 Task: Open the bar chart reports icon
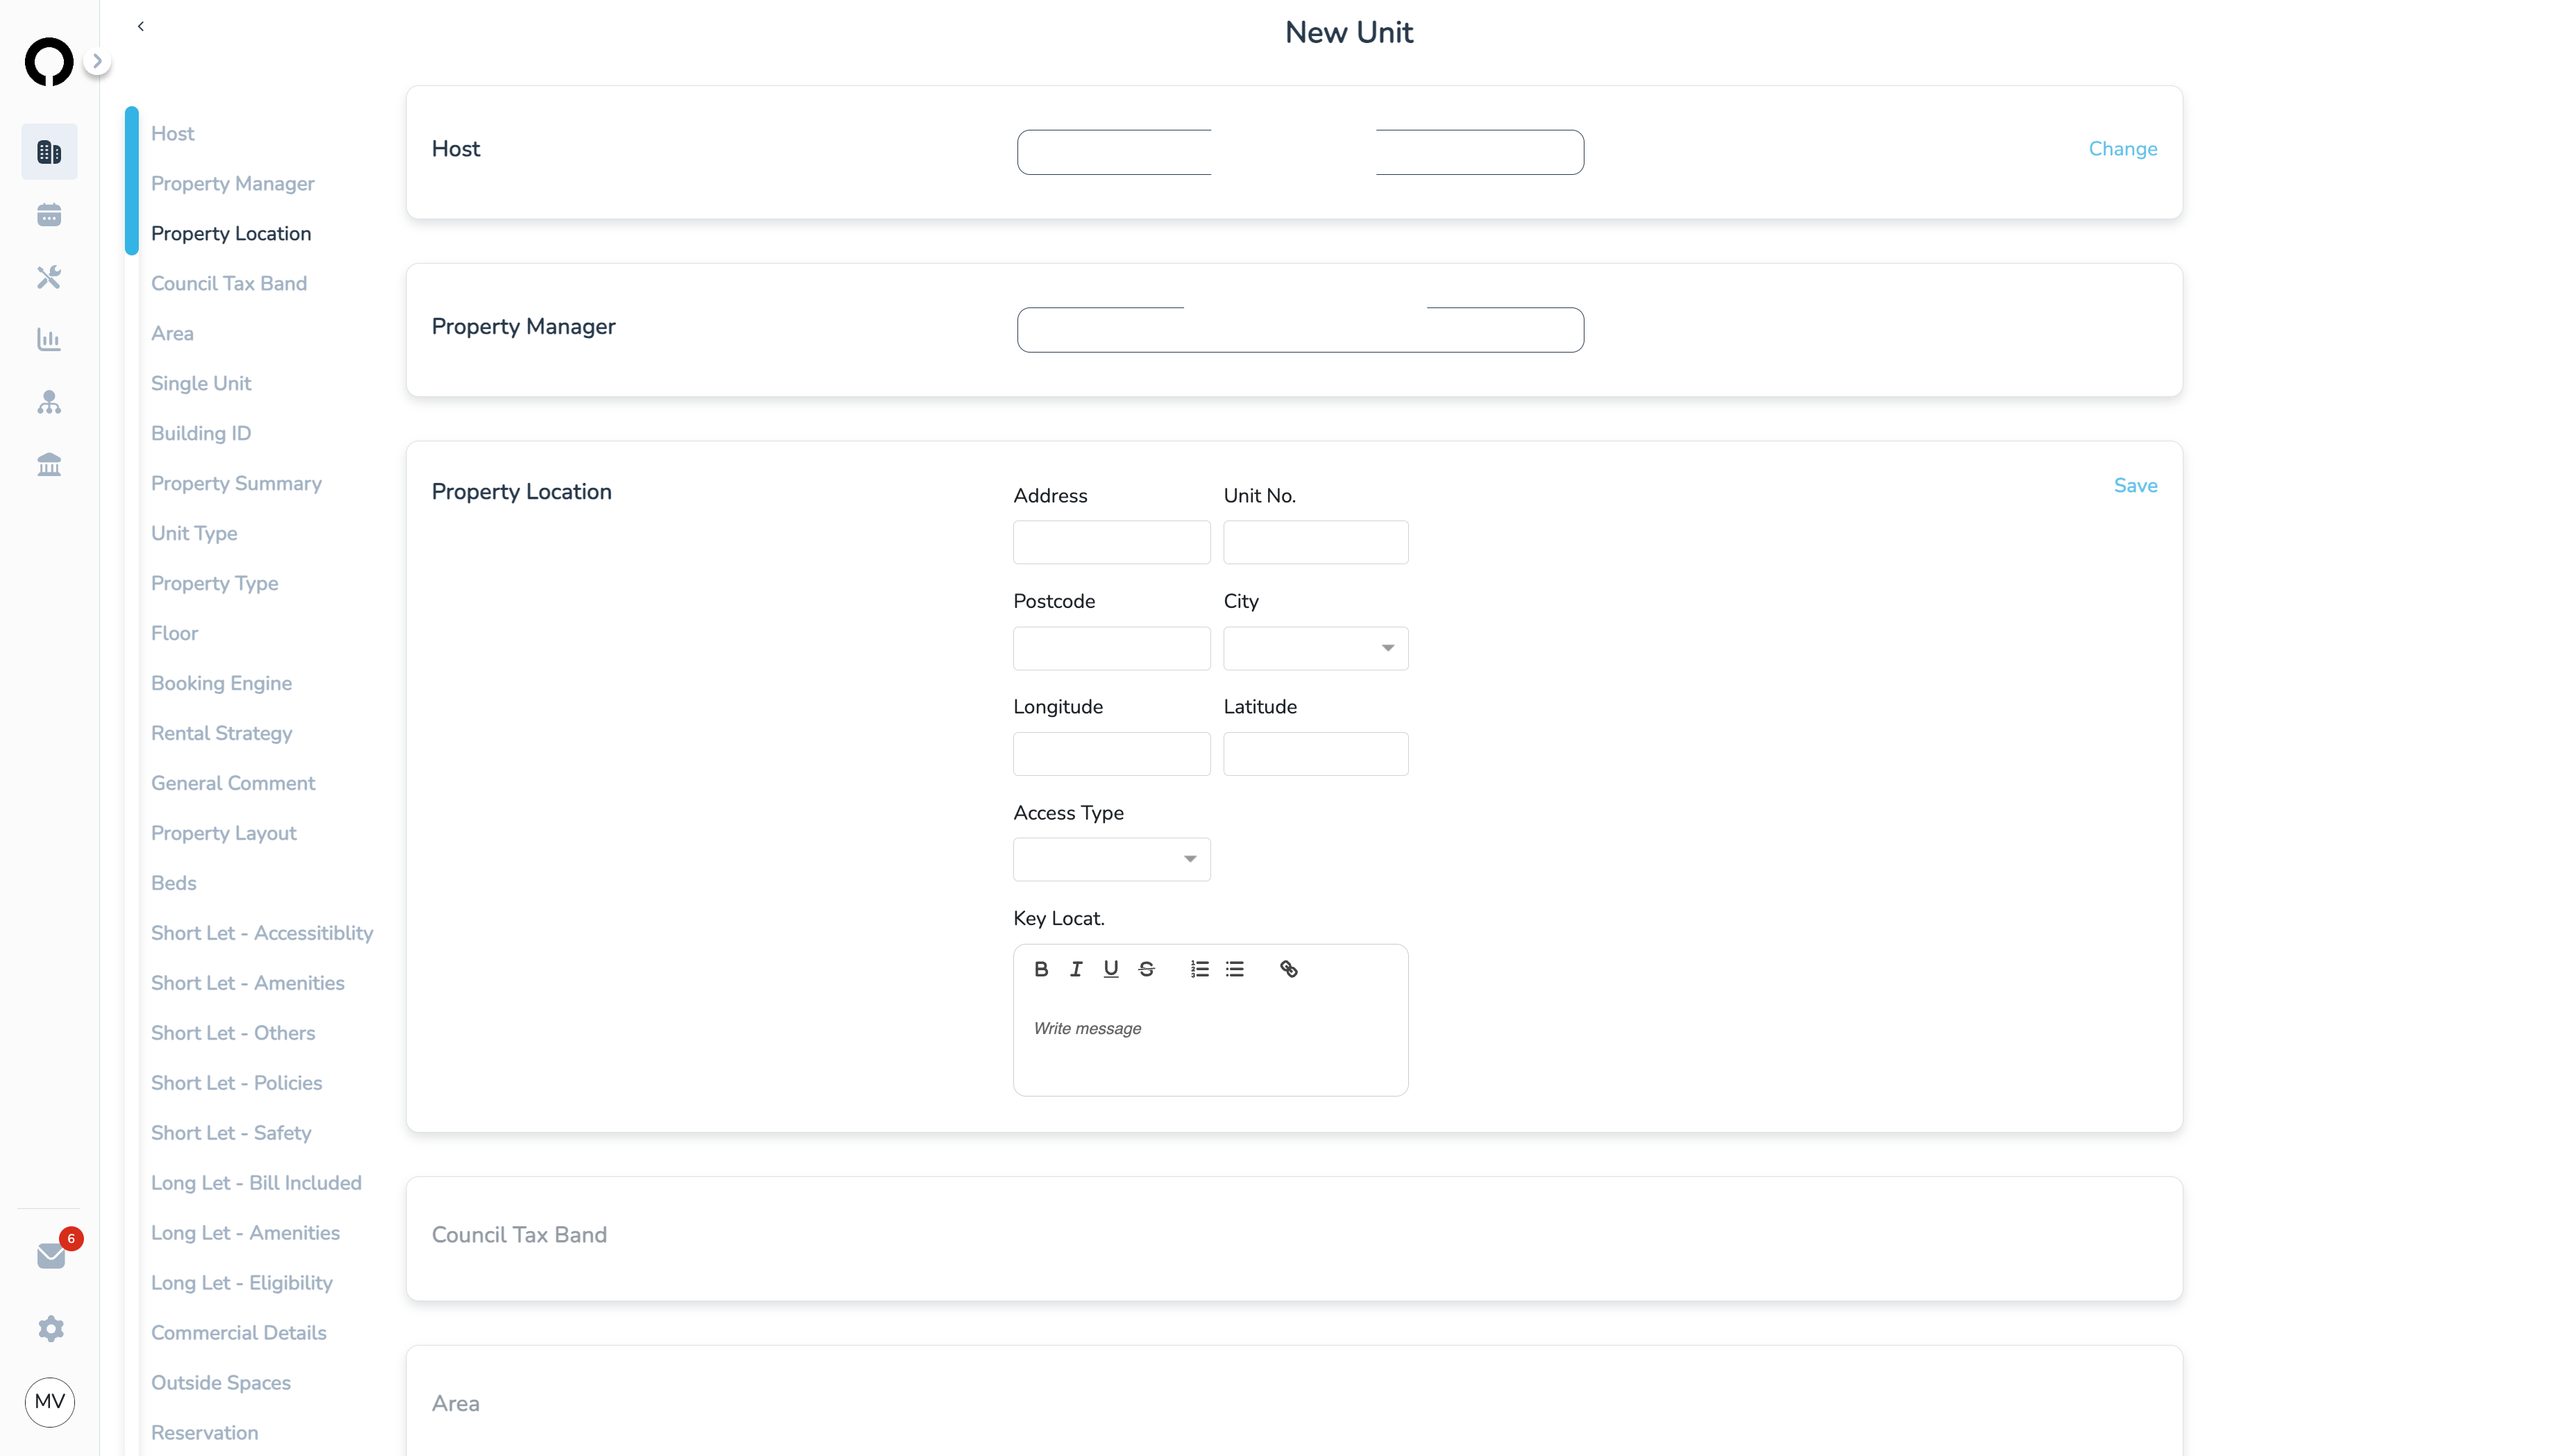pyautogui.click(x=49, y=340)
